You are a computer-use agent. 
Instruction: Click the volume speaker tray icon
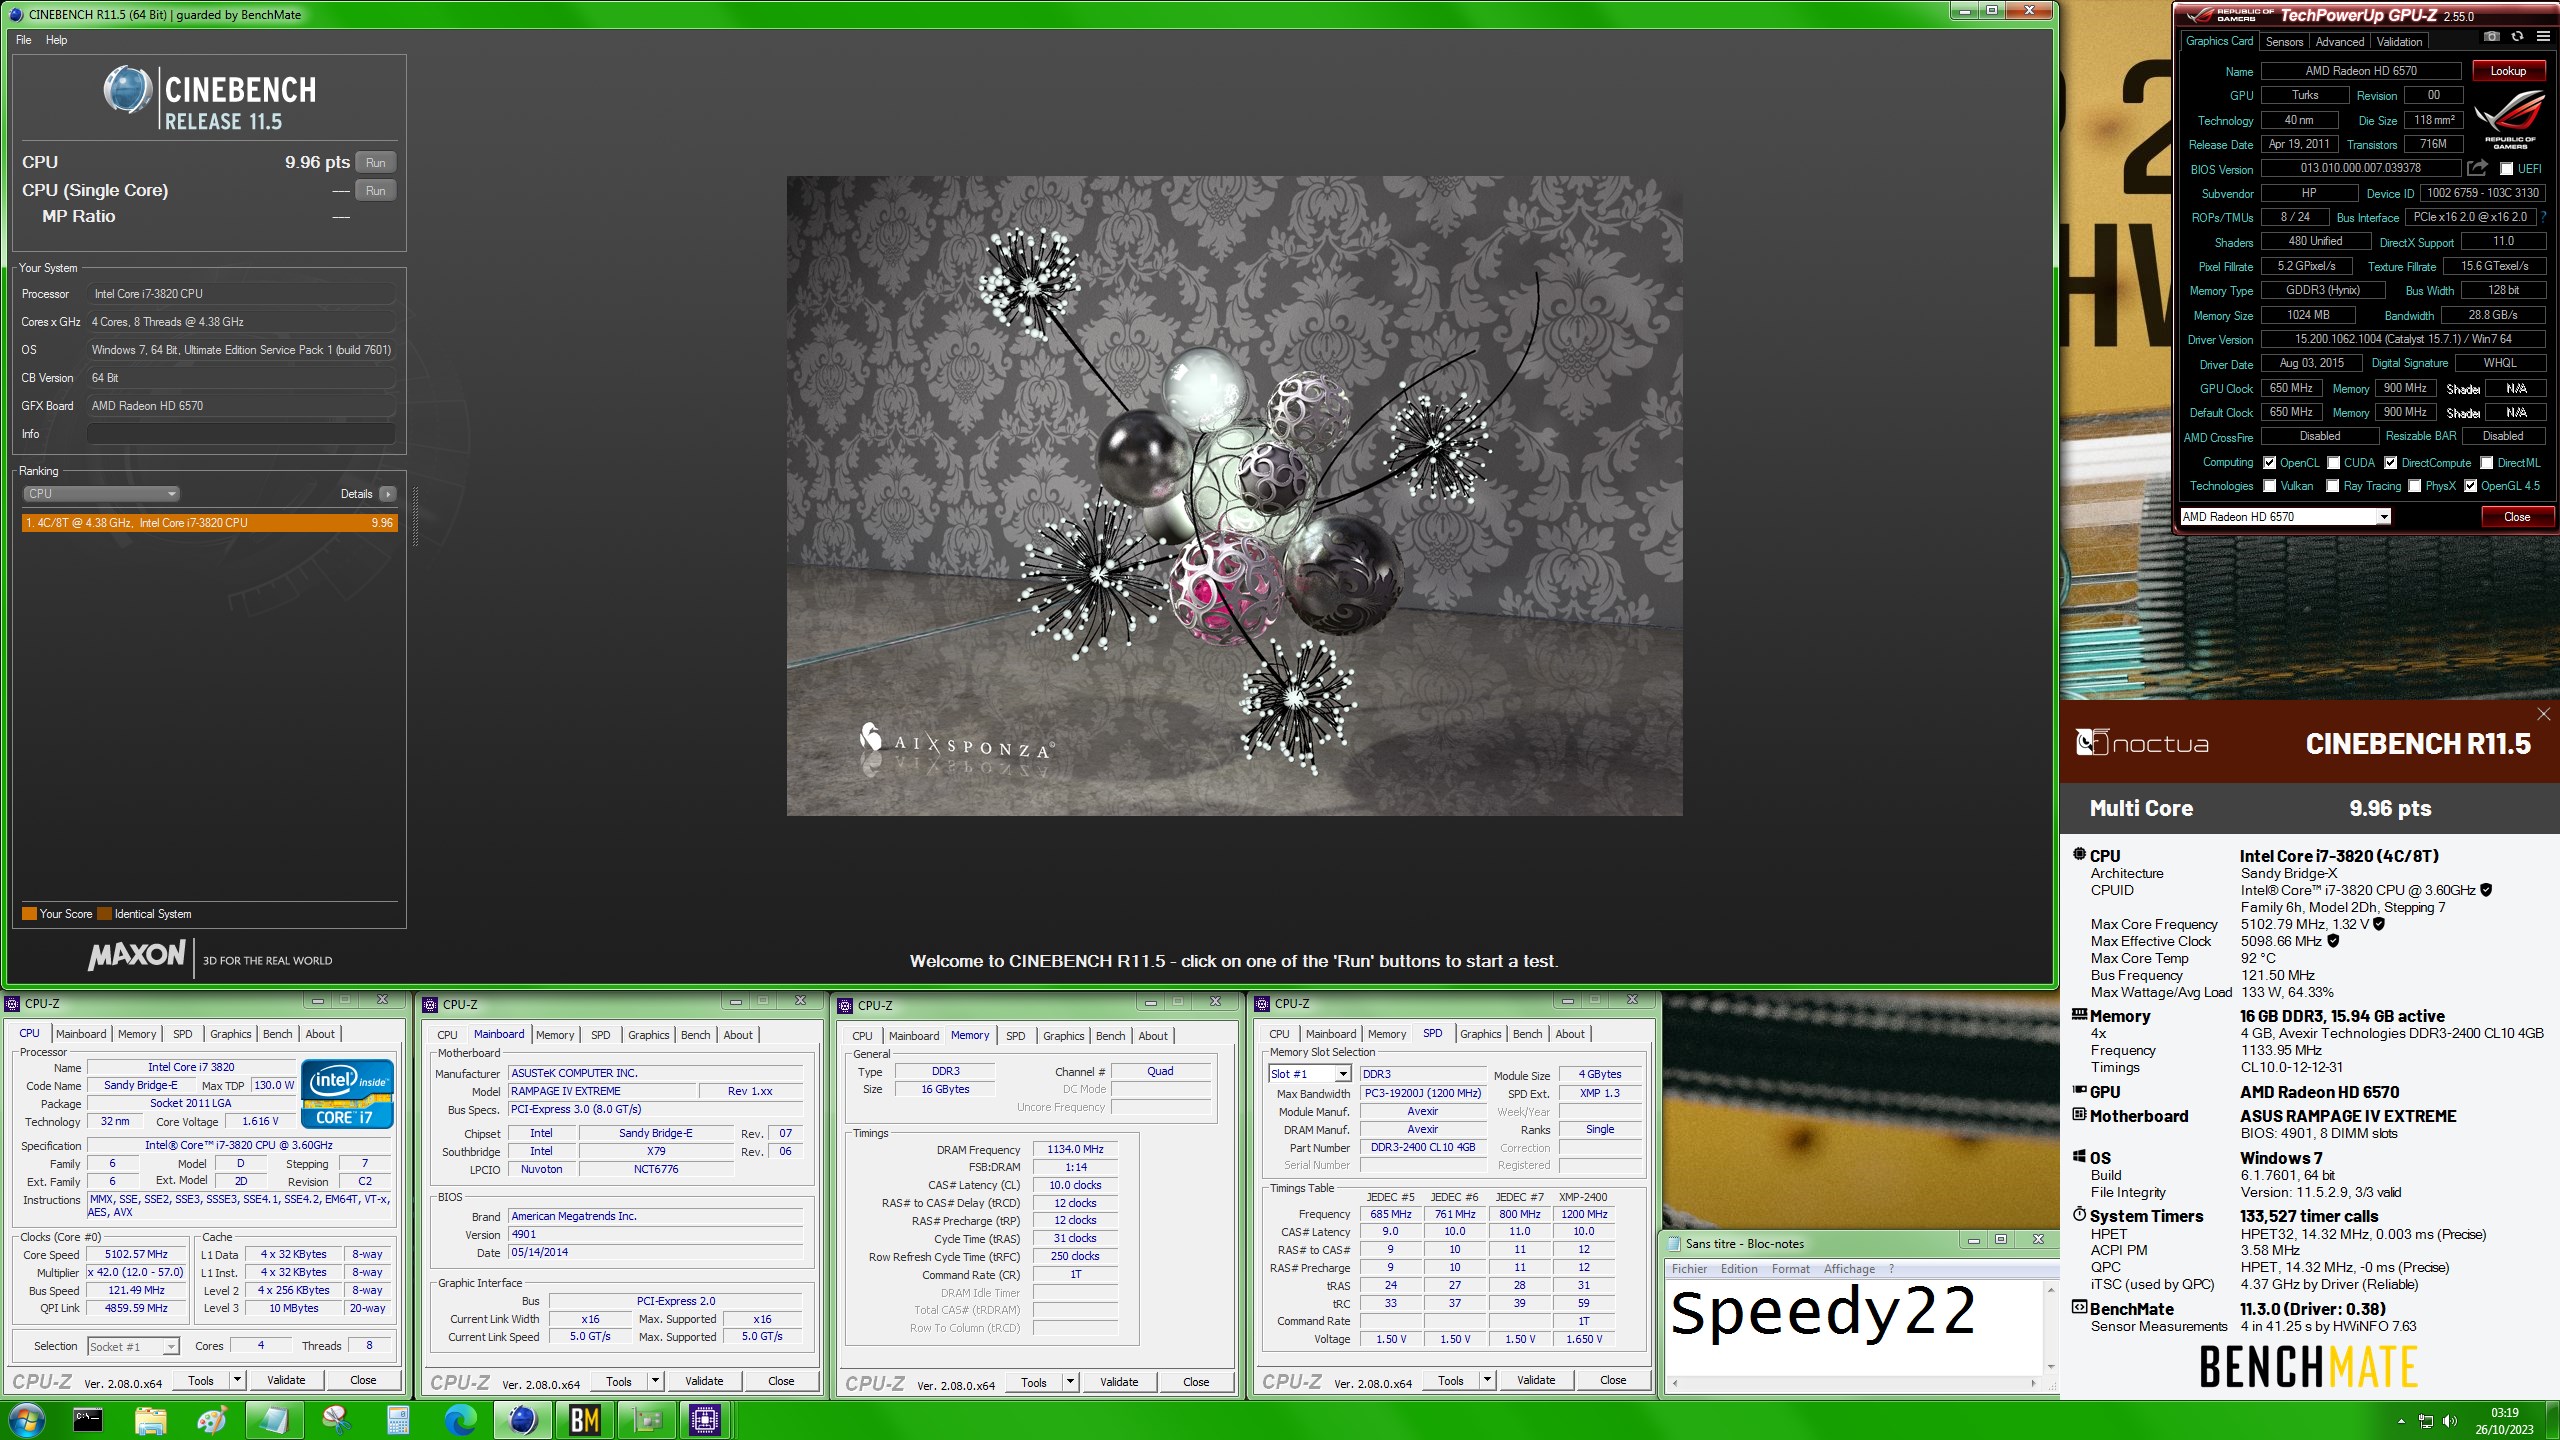click(2449, 1421)
